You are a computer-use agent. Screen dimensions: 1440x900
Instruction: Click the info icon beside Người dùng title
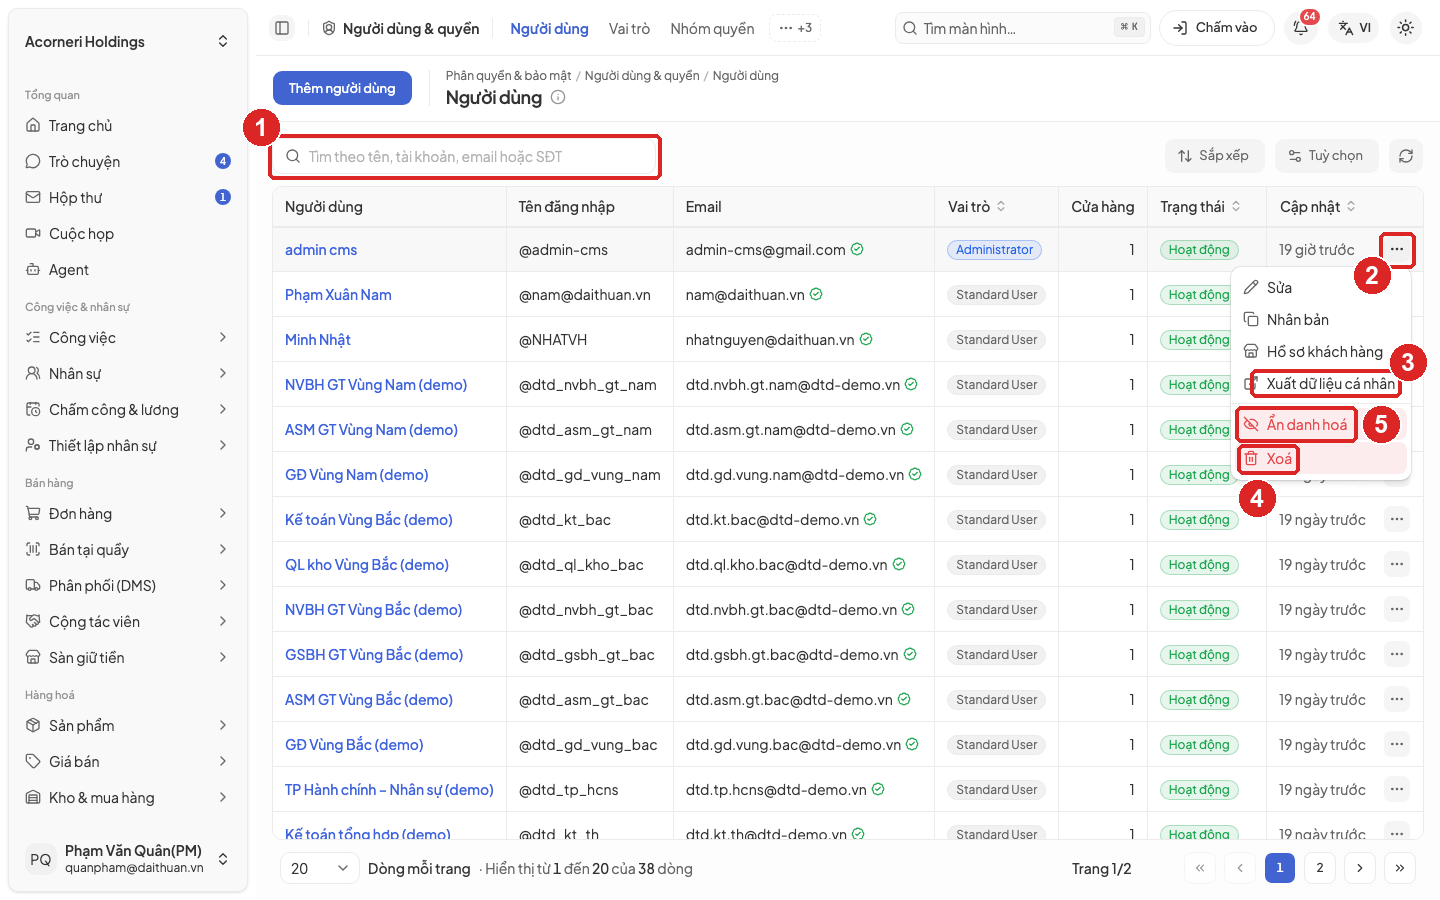(558, 97)
